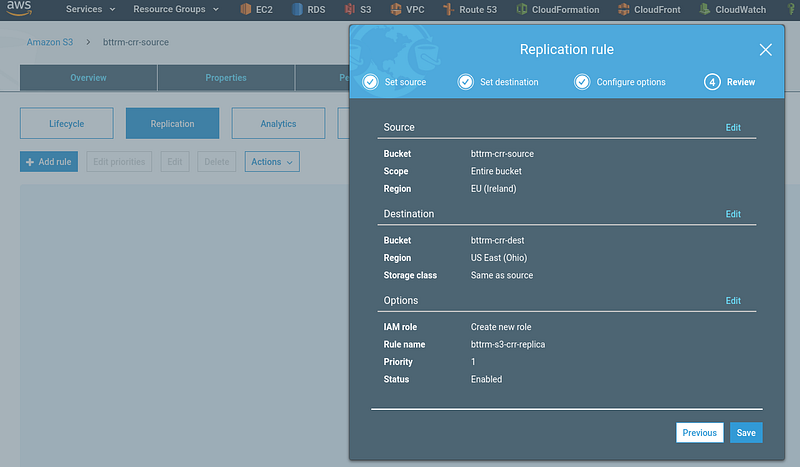The height and width of the screenshot is (467, 800).
Task: Open the CloudFront shortcut
Action: 649,9
